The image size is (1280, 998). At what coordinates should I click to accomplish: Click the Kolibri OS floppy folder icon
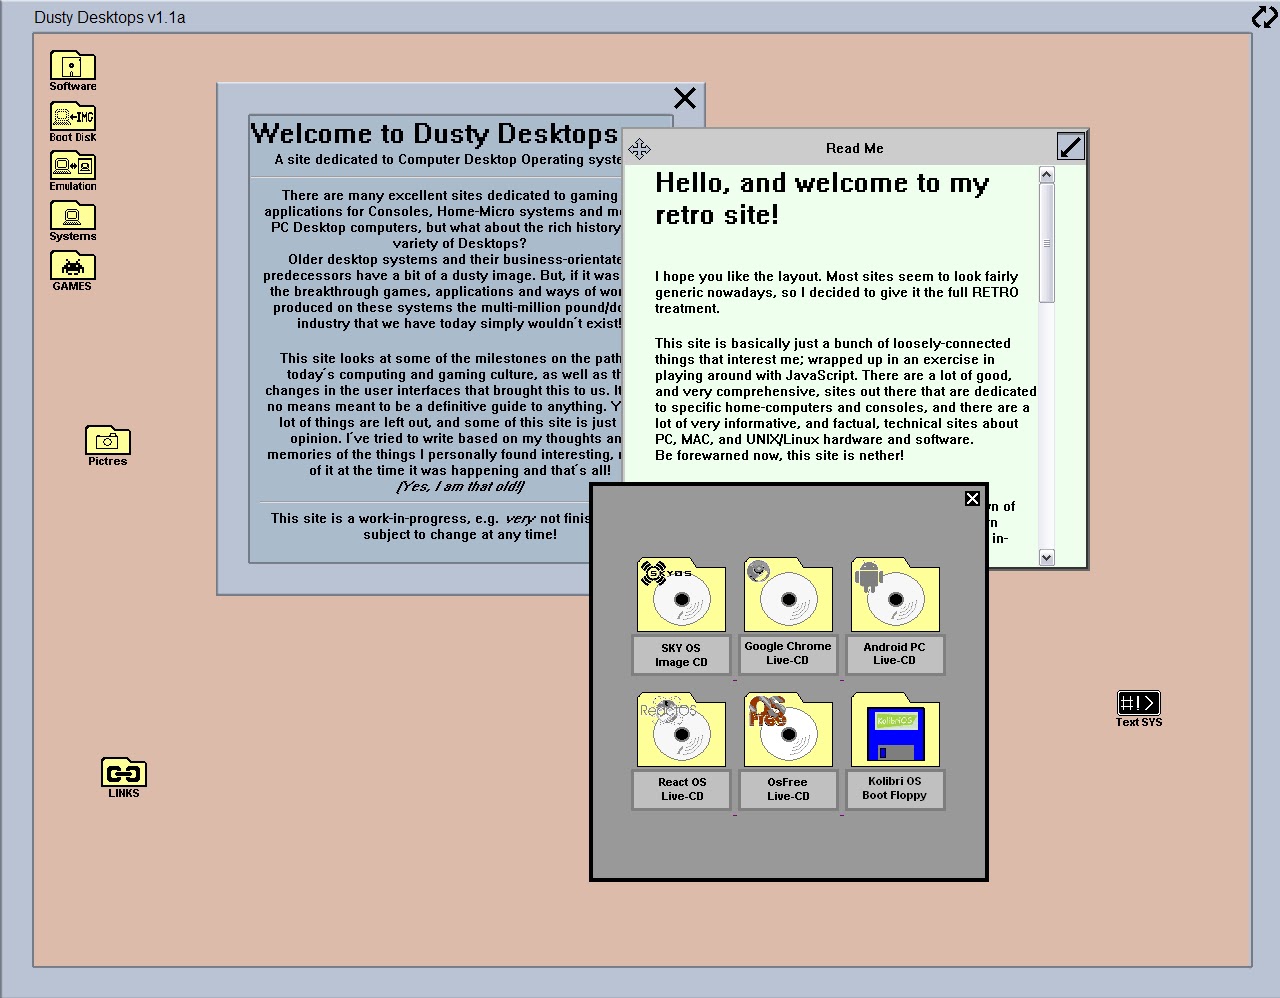point(895,730)
